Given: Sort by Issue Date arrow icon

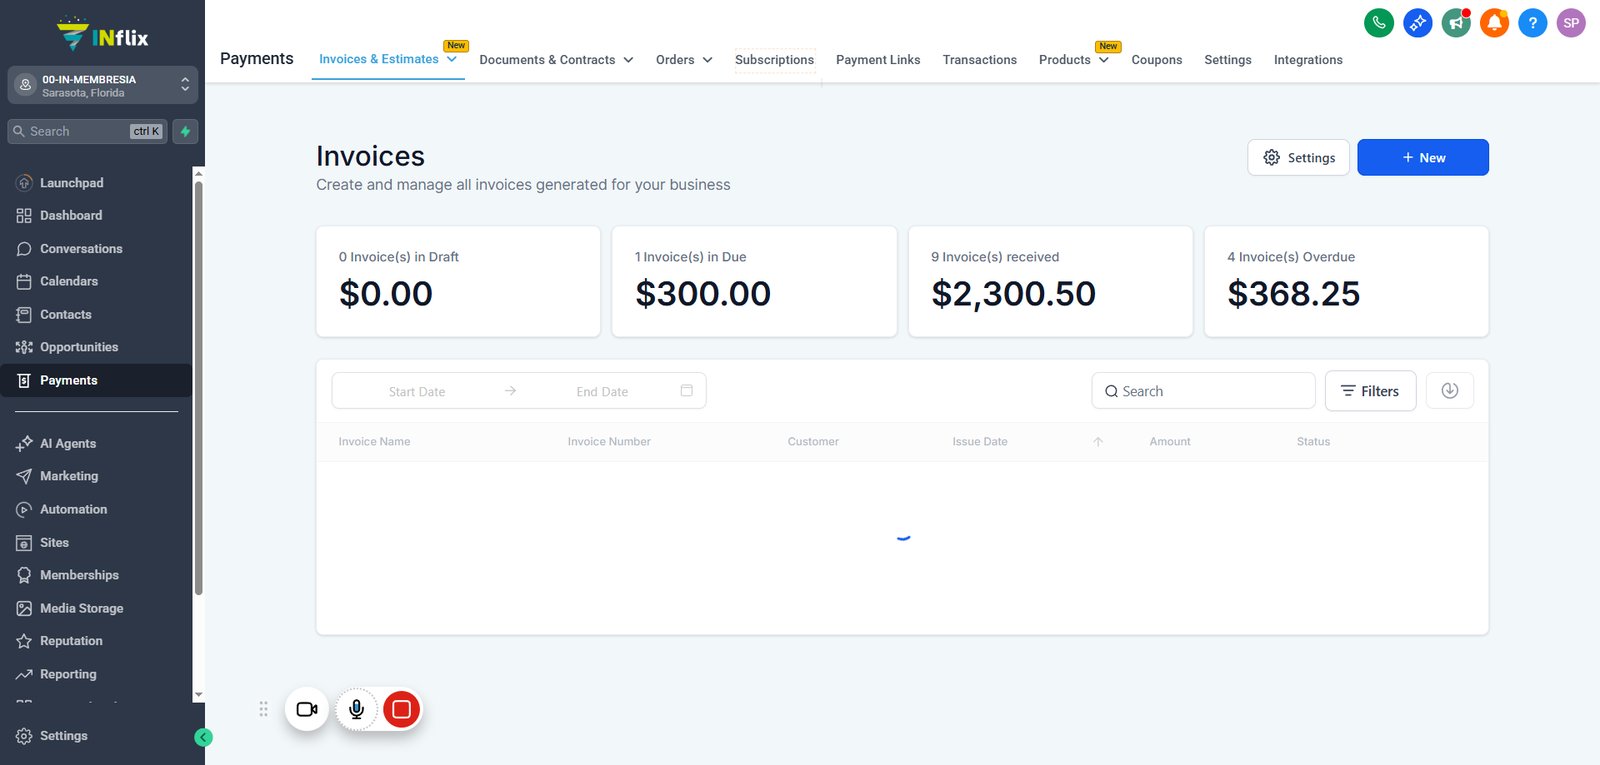Looking at the screenshot, I should (1098, 442).
